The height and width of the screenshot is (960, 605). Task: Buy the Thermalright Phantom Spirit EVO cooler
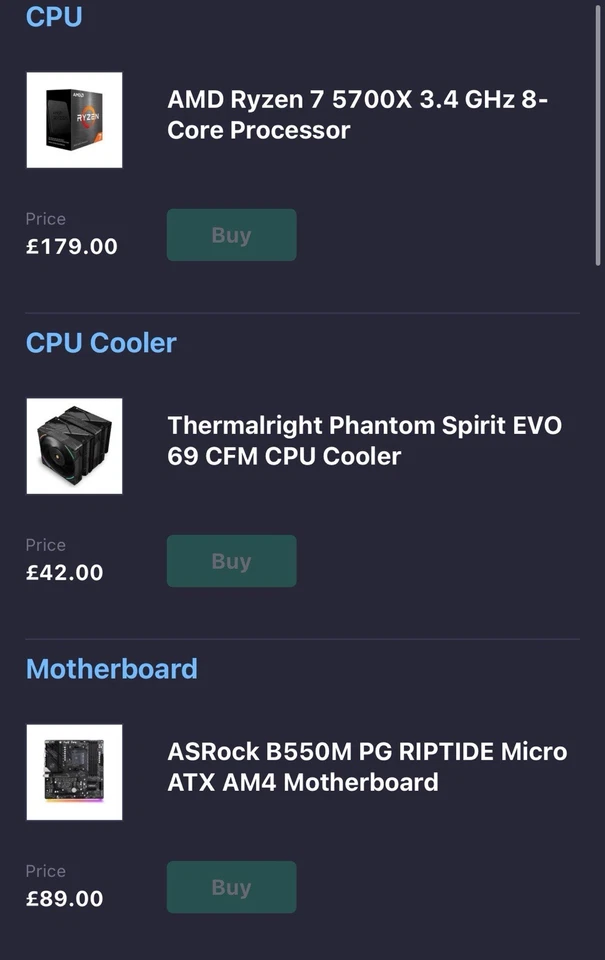tap(231, 561)
